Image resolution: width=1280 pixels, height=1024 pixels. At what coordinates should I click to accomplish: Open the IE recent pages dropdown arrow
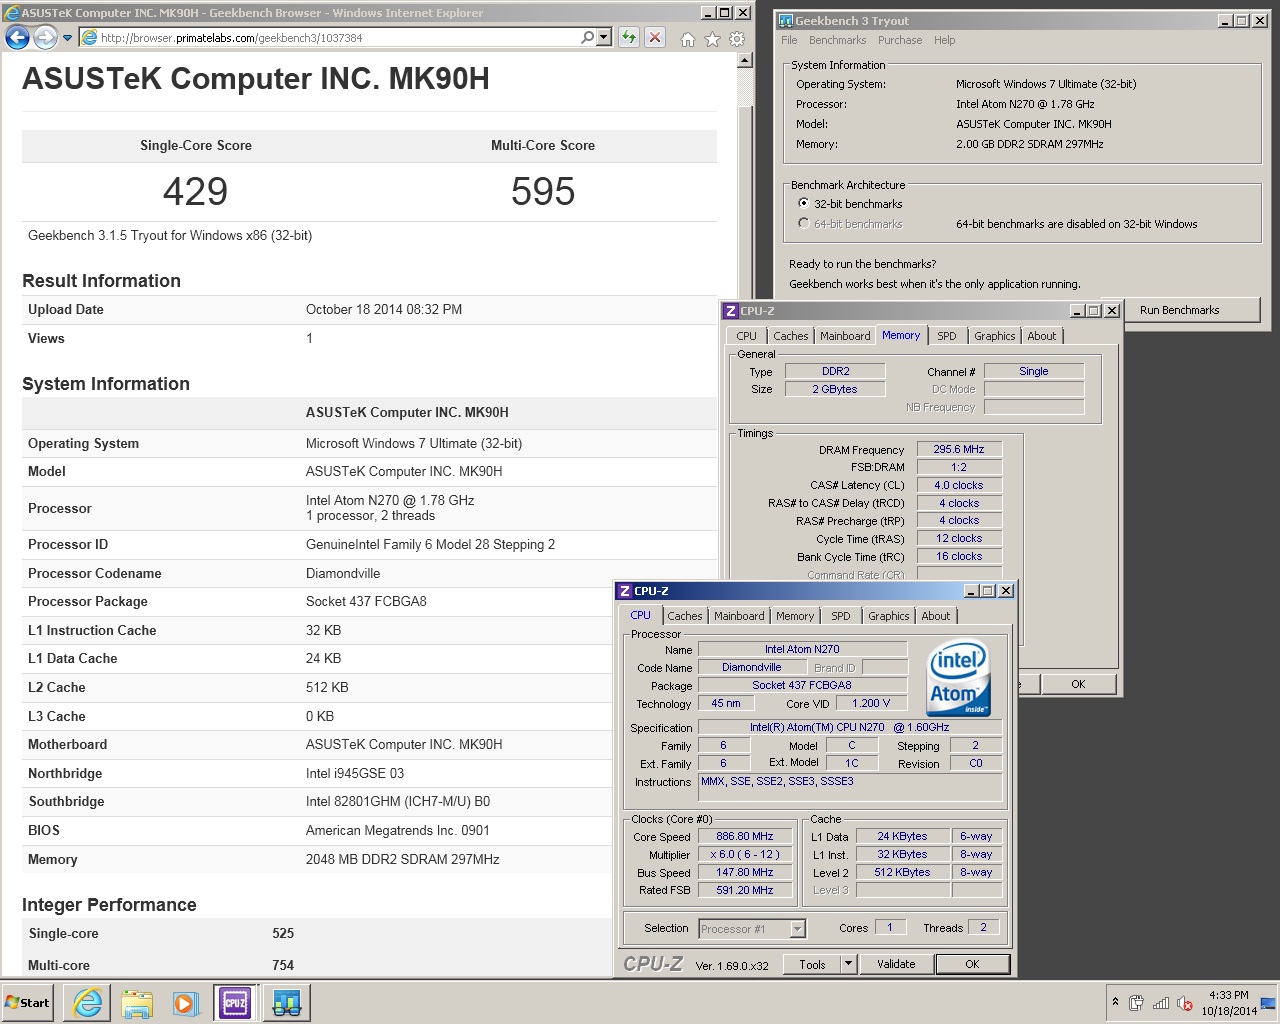(67, 38)
